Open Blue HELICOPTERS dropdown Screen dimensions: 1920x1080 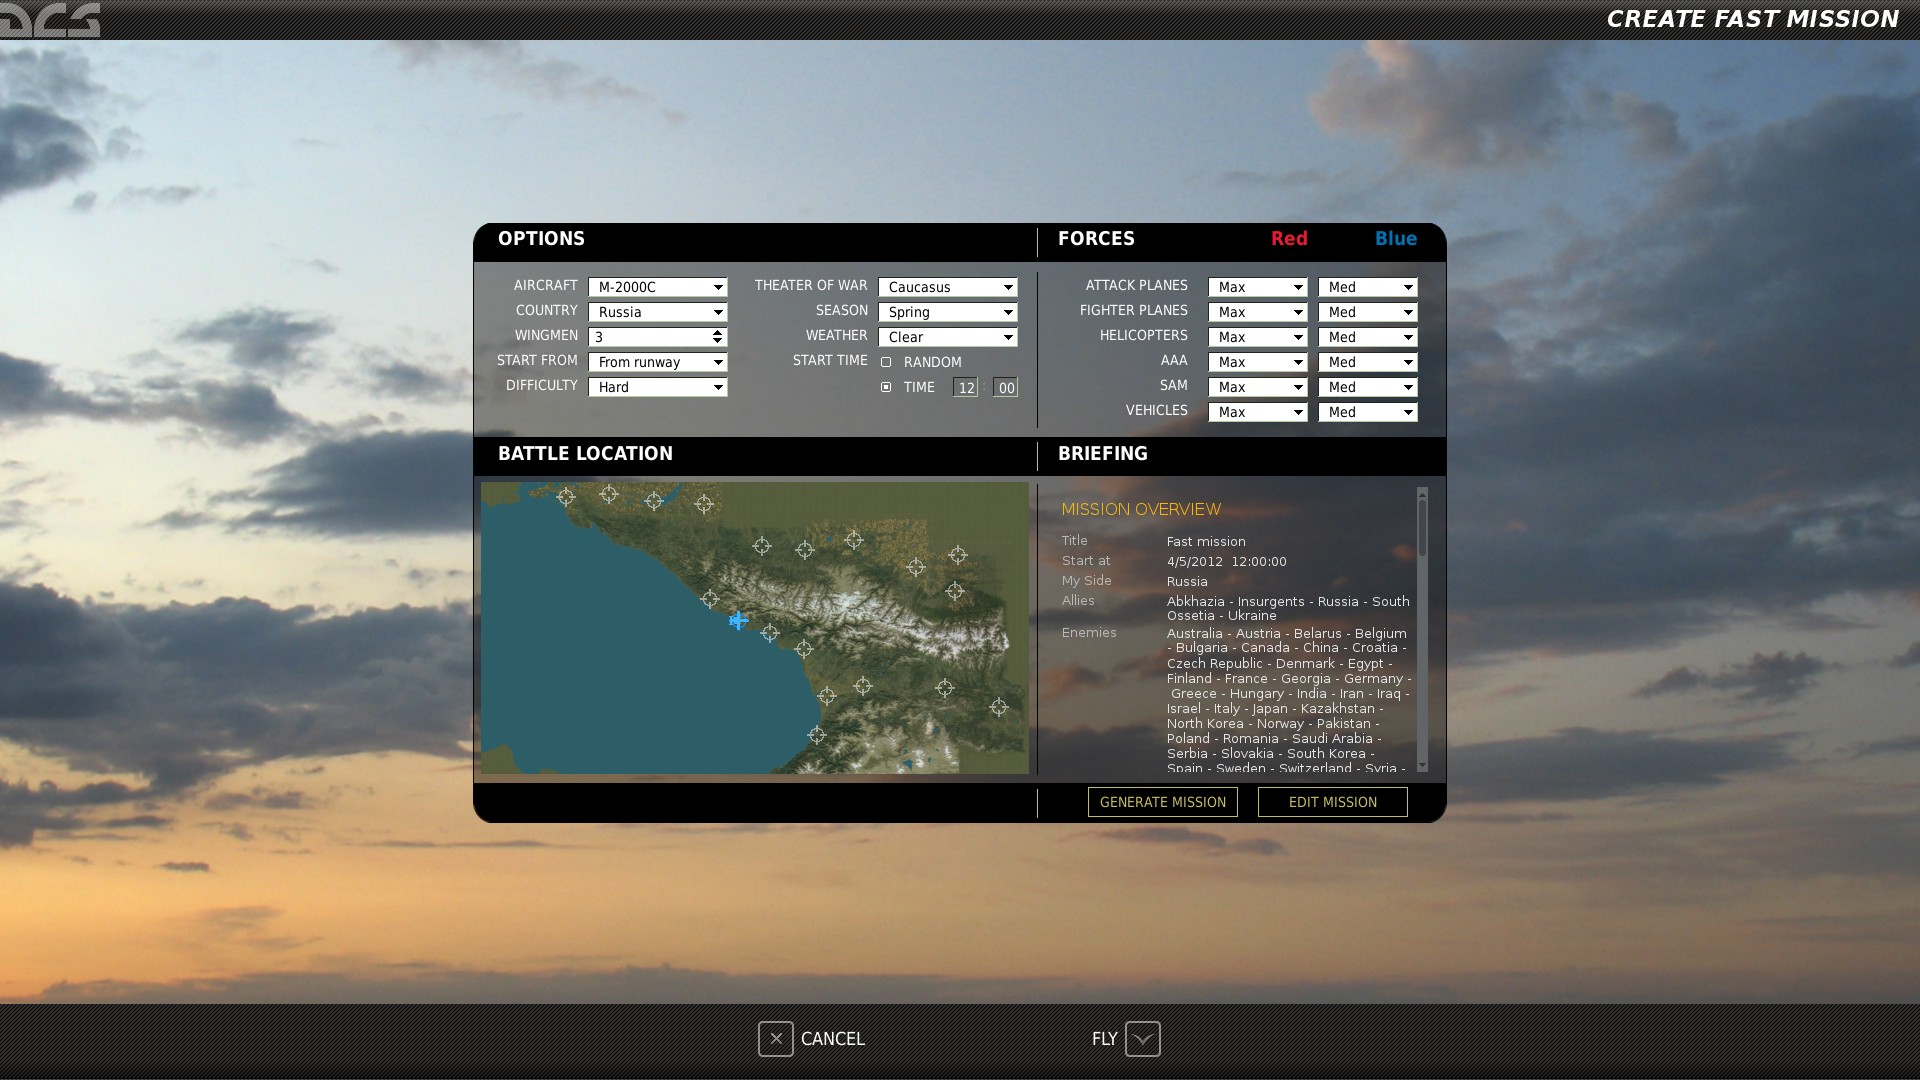pos(1368,337)
